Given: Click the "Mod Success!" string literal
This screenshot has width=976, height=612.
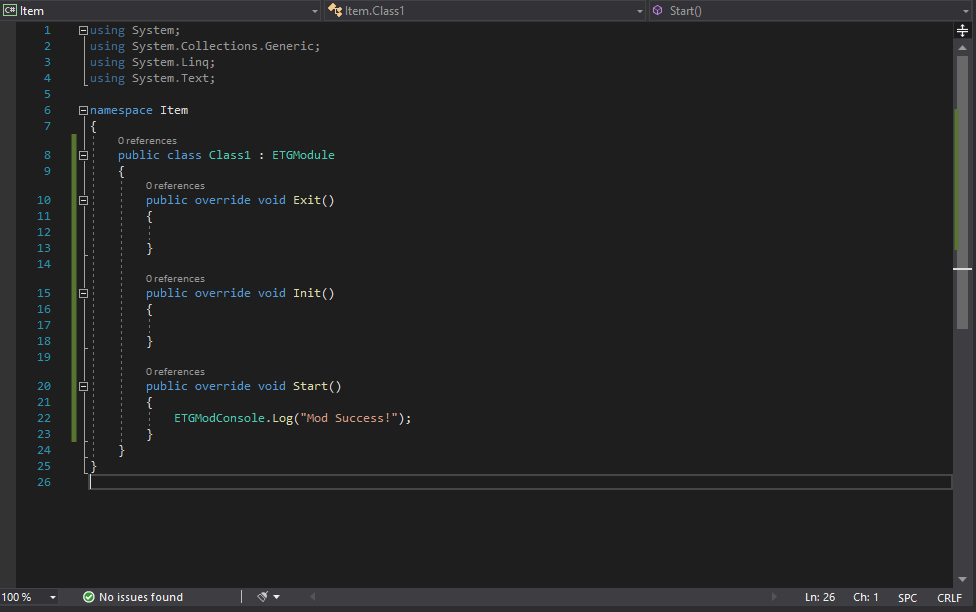Looking at the screenshot, I should pos(349,418).
